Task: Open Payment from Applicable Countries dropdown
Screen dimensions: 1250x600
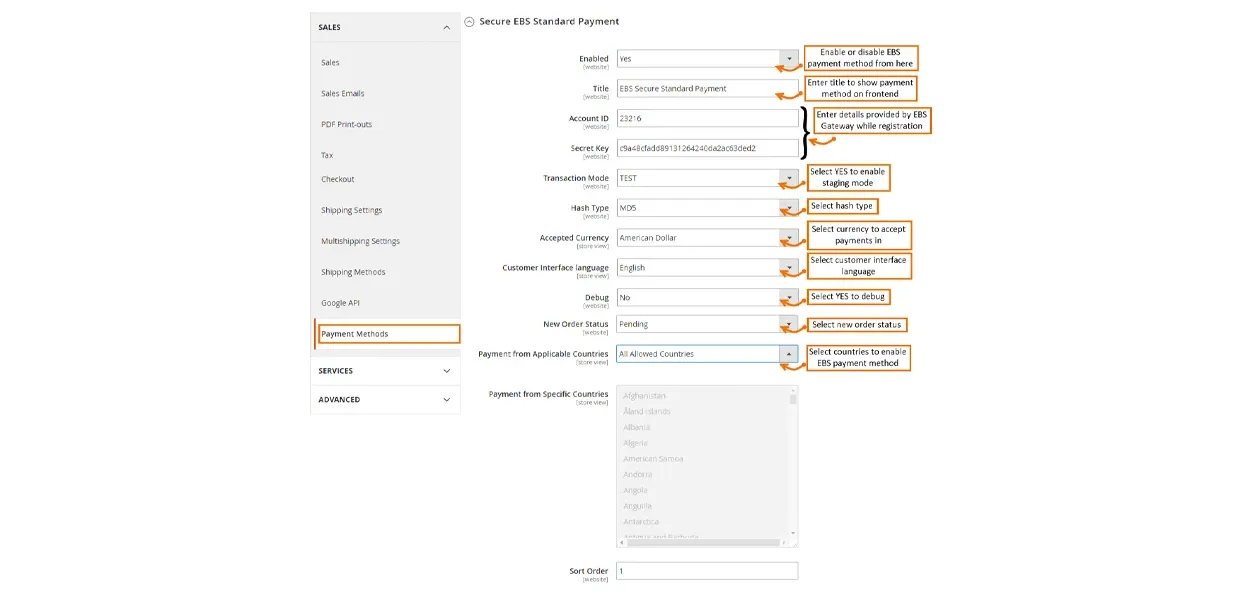Action: coord(707,354)
